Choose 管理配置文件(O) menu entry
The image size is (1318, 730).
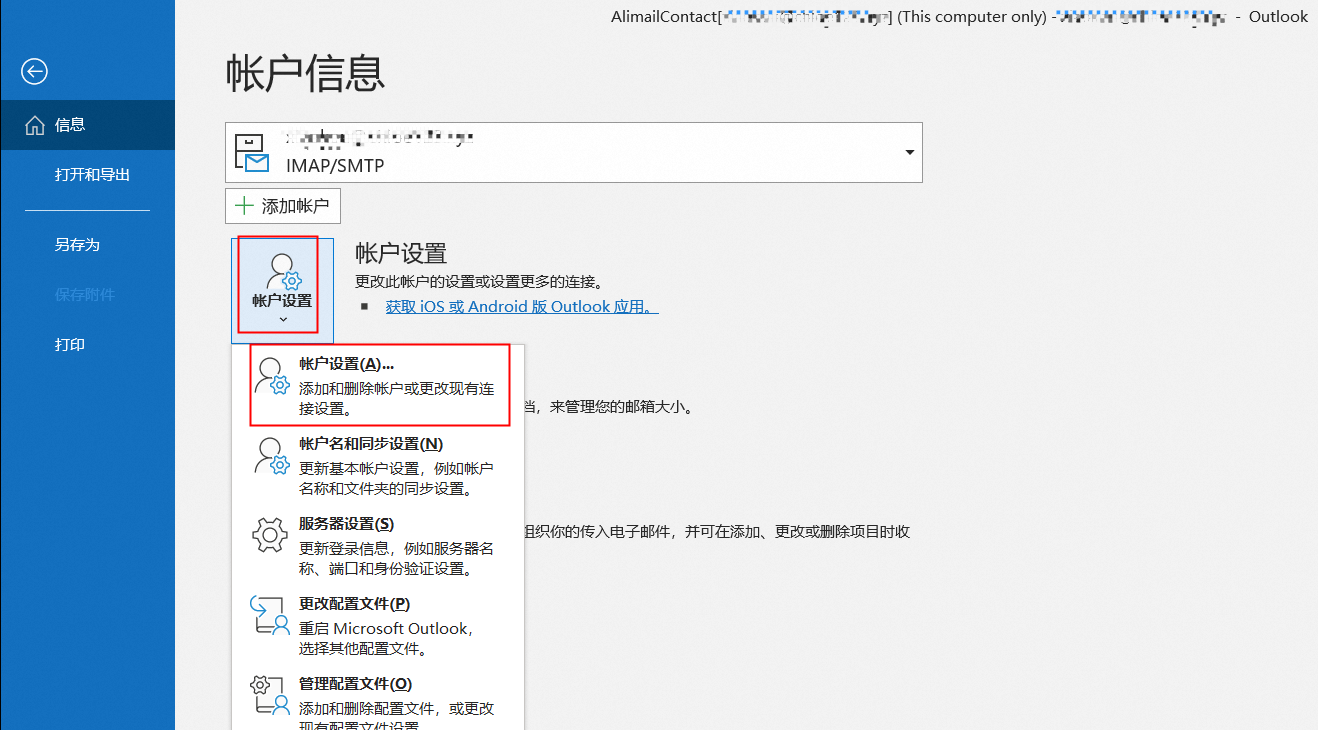click(378, 700)
